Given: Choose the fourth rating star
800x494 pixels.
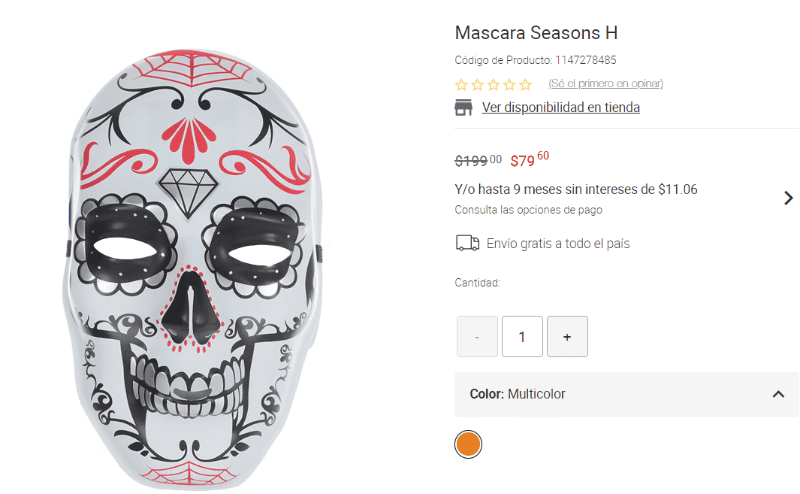Looking at the screenshot, I should (510, 85).
